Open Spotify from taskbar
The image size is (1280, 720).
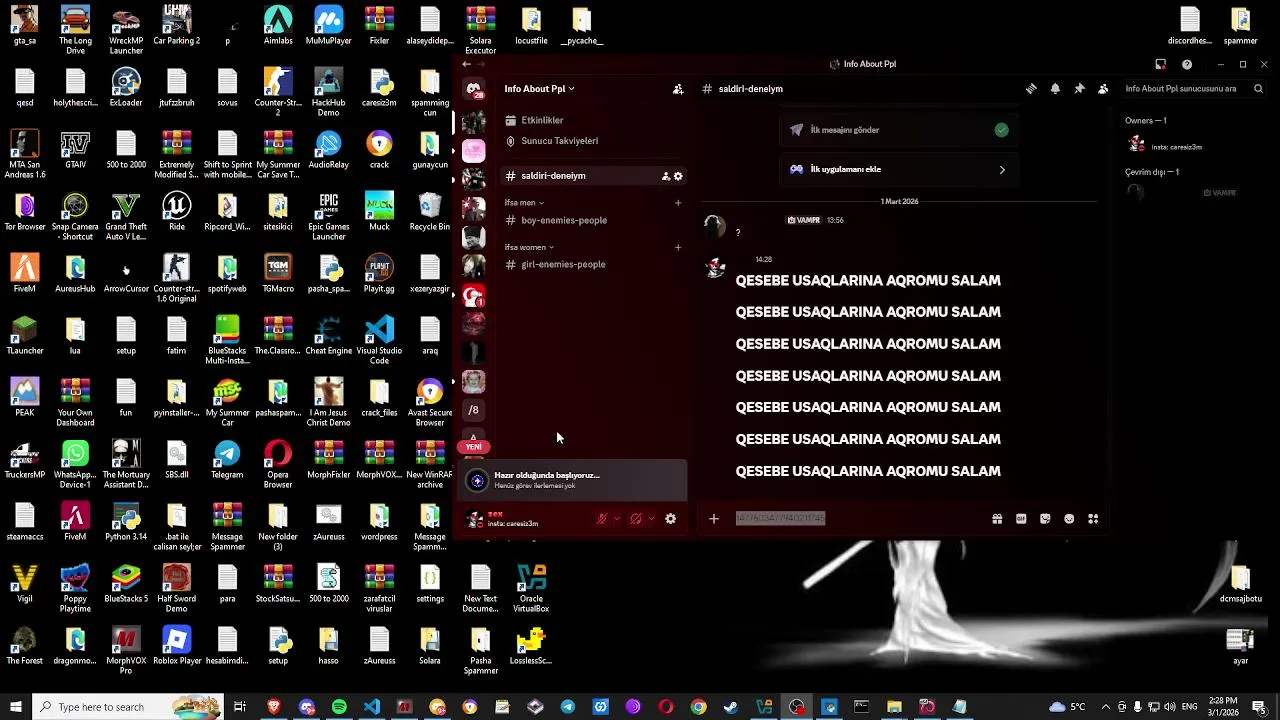point(339,707)
